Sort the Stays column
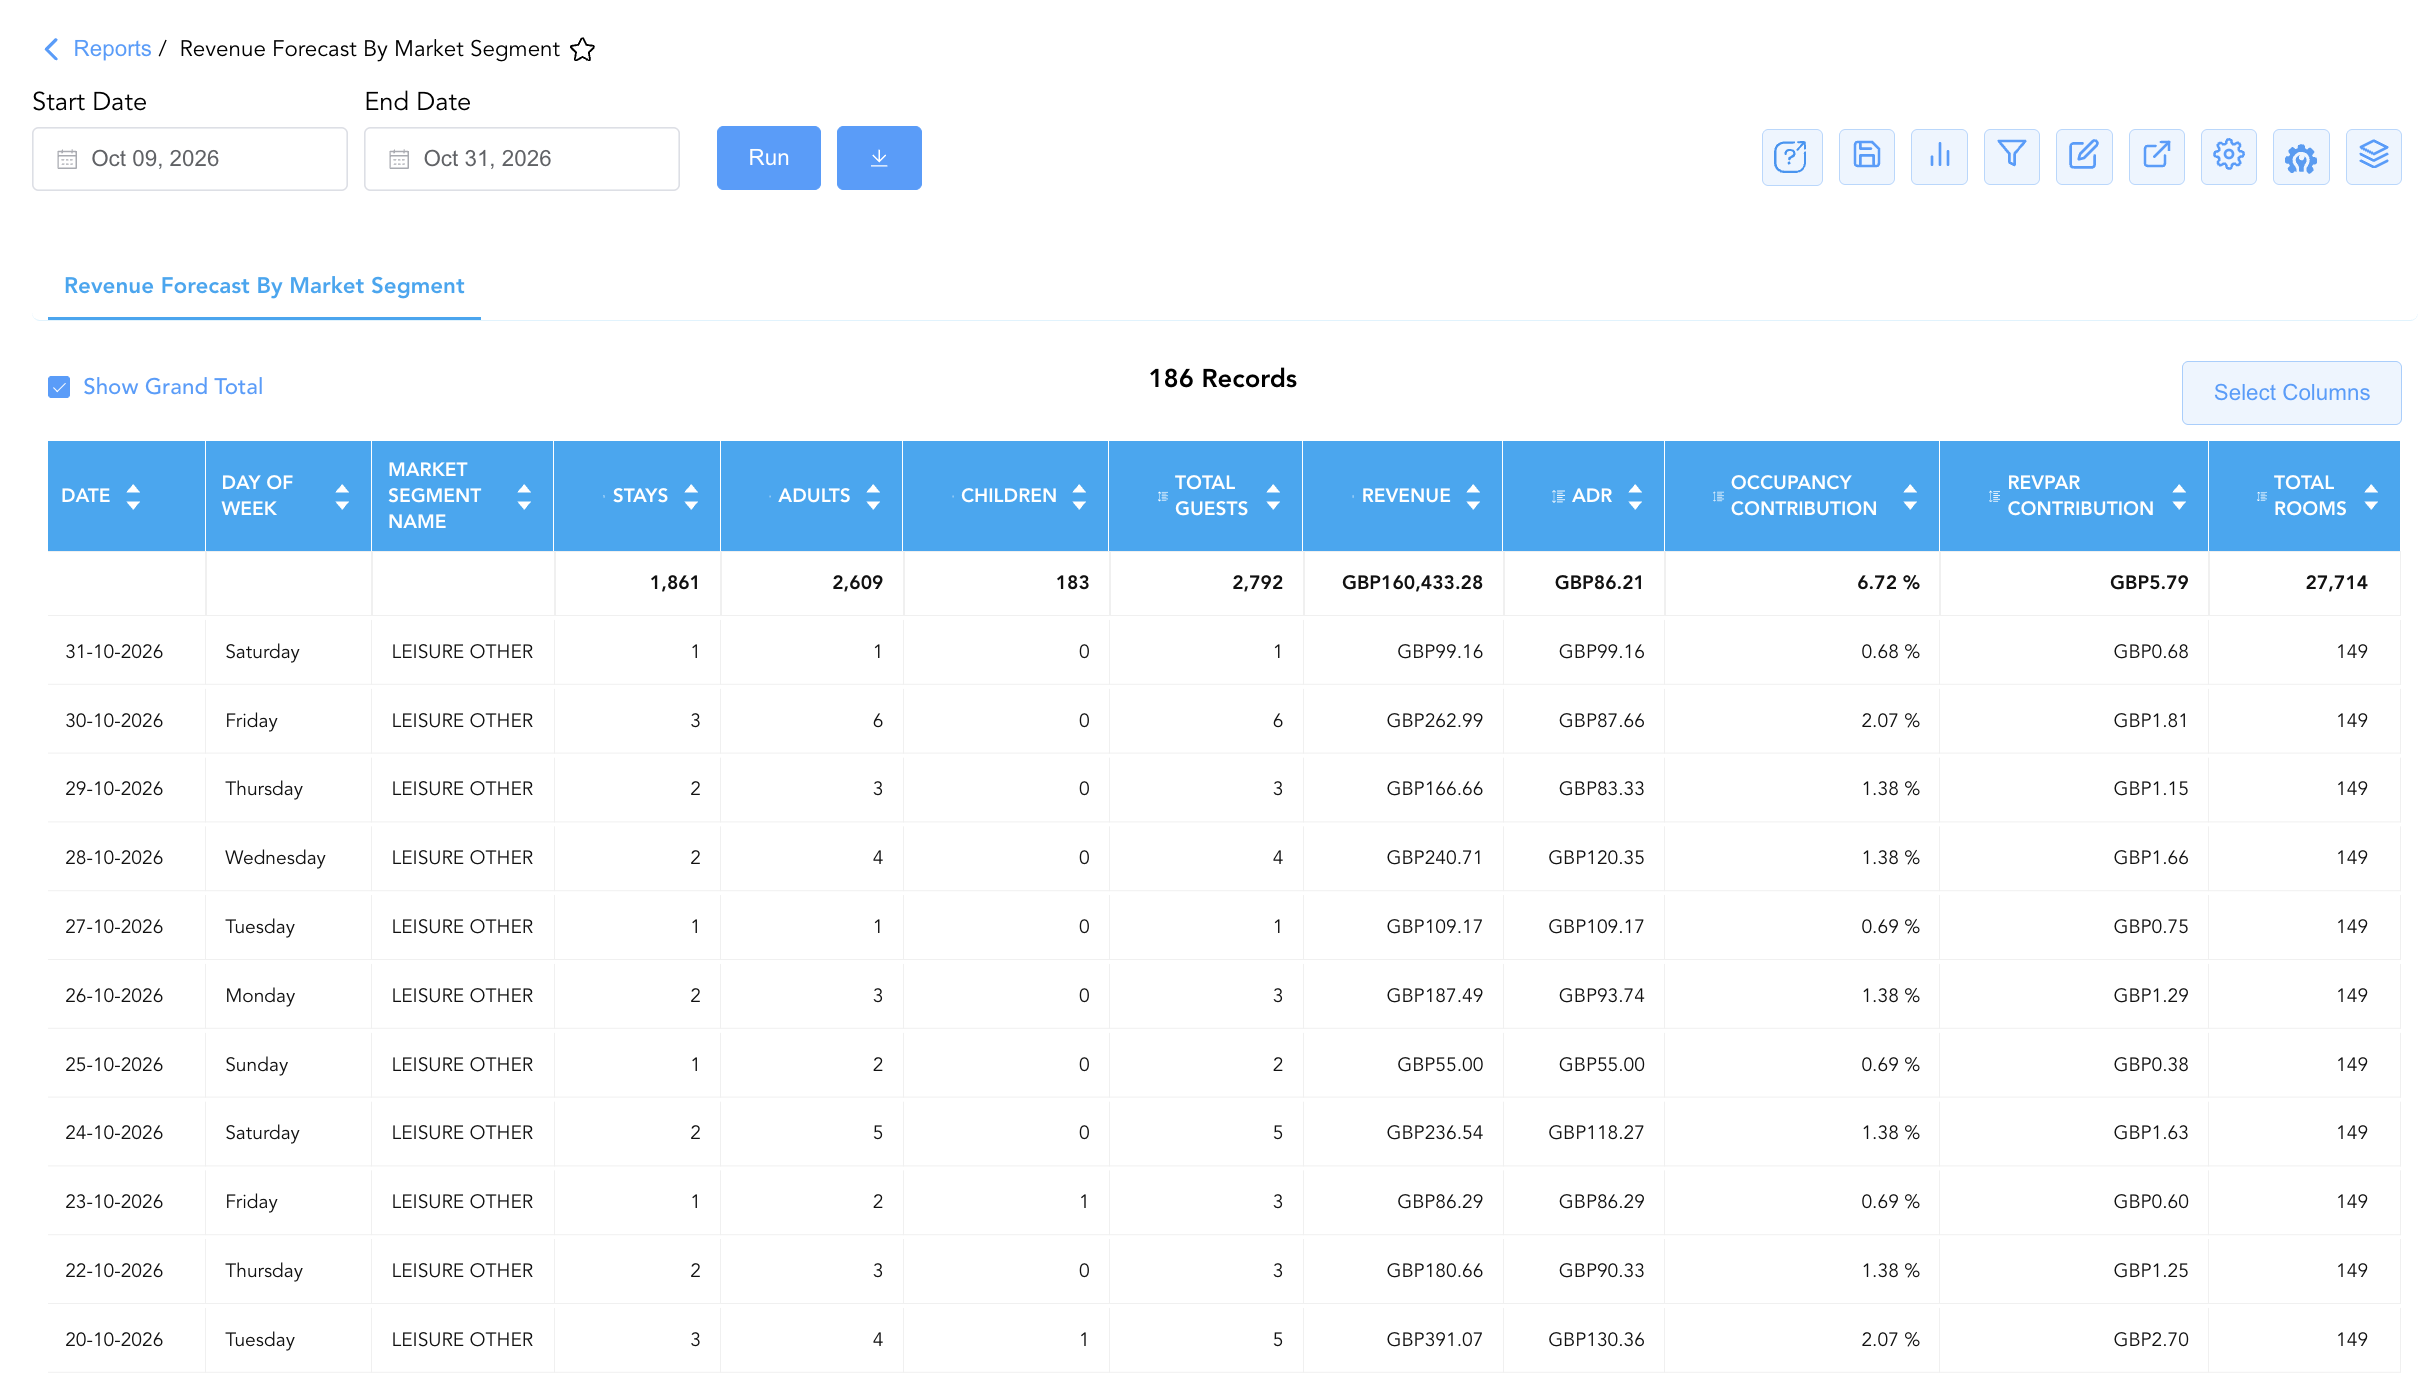Viewport: 2422px width, 1376px height. 691,496
